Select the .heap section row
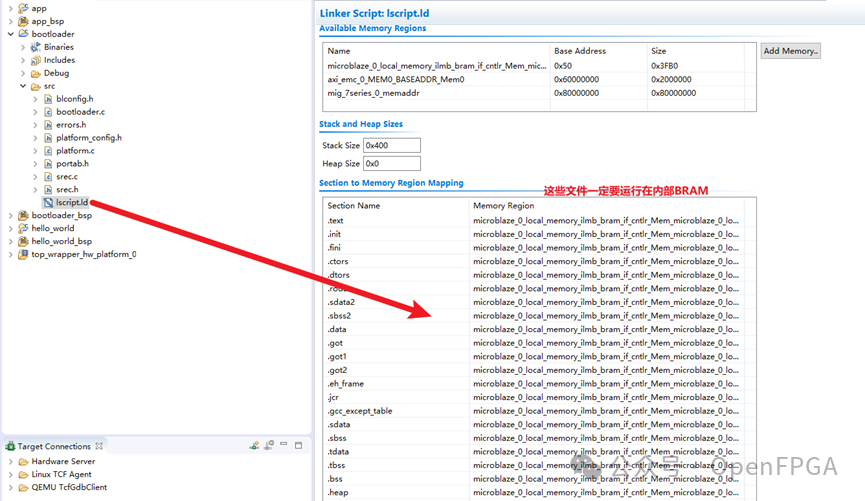 coord(539,493)
